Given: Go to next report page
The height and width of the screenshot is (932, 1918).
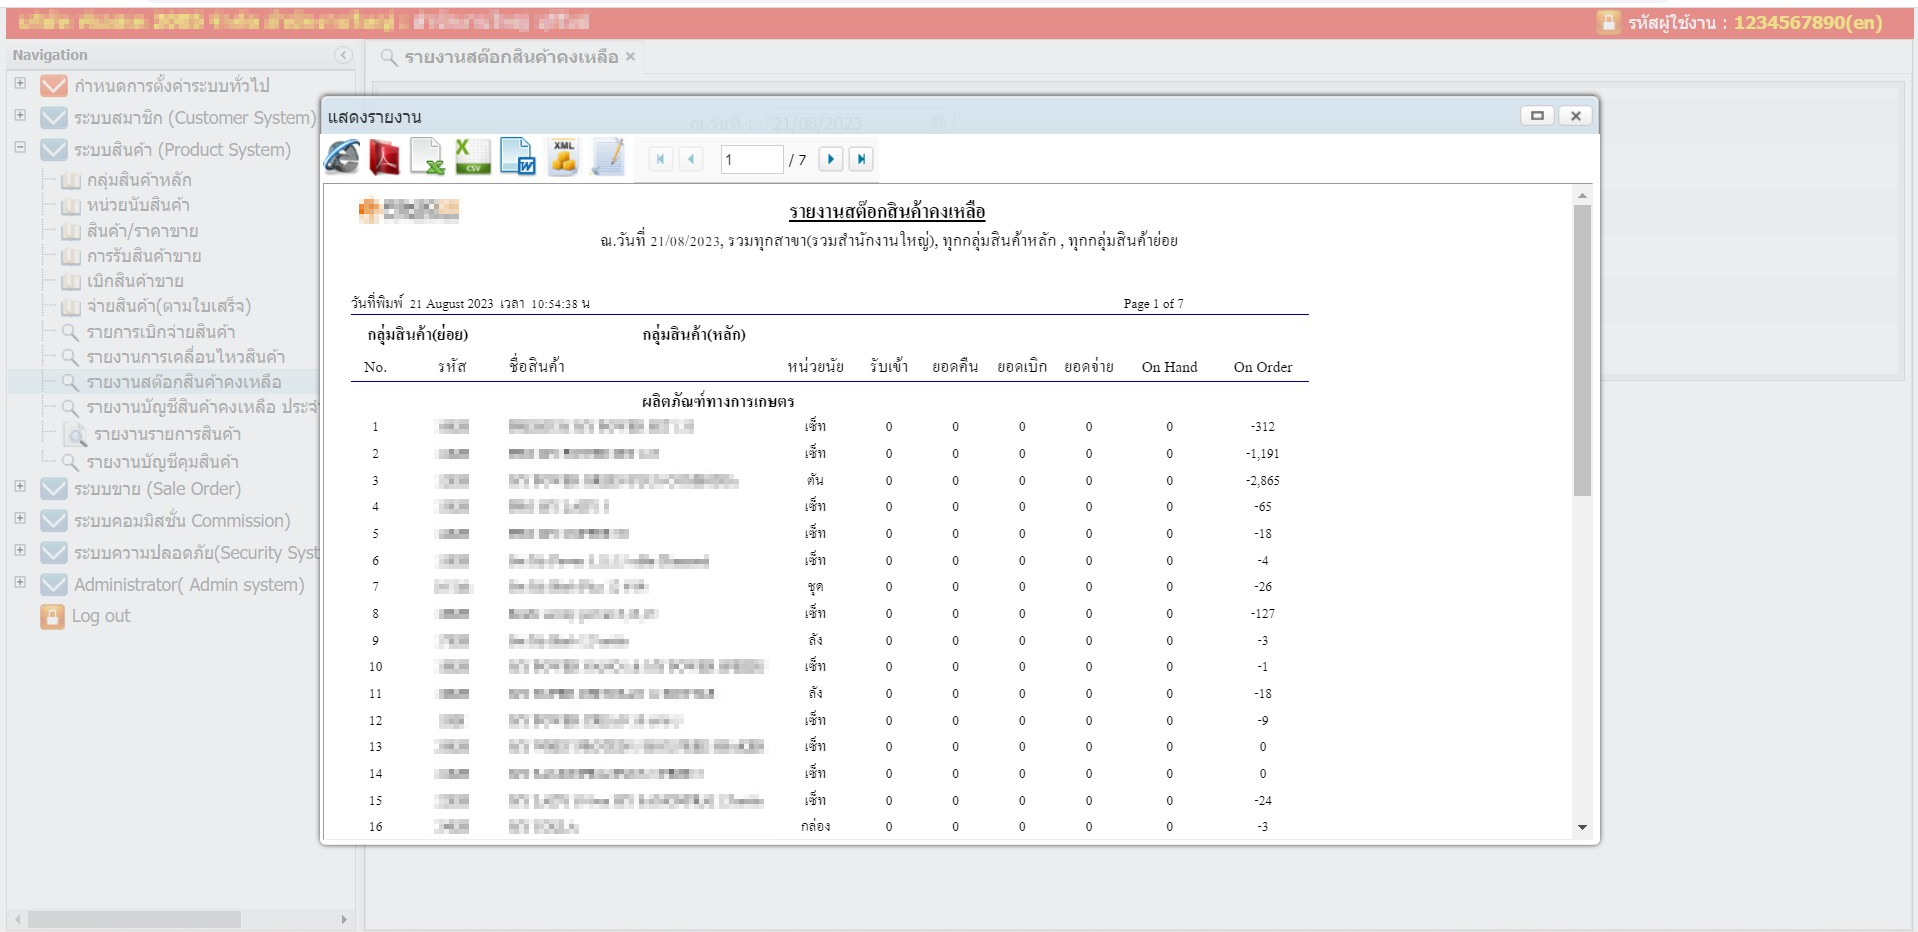Looking at the screenshot, I should 830,159.
